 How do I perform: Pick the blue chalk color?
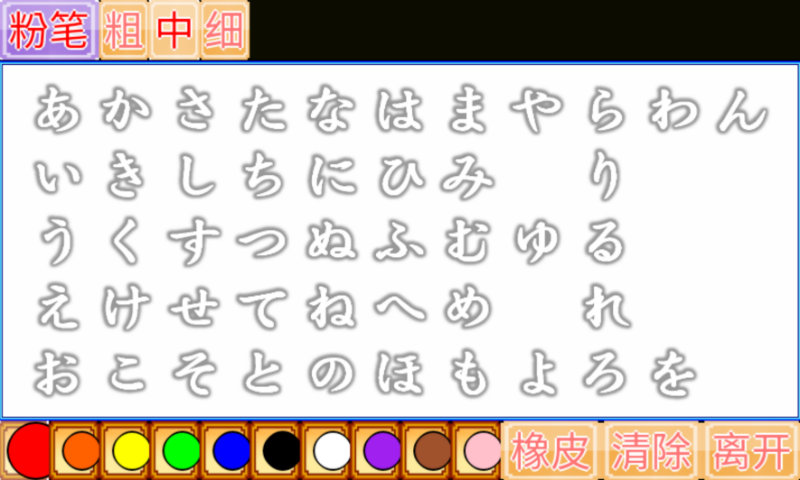click(232, 451)
